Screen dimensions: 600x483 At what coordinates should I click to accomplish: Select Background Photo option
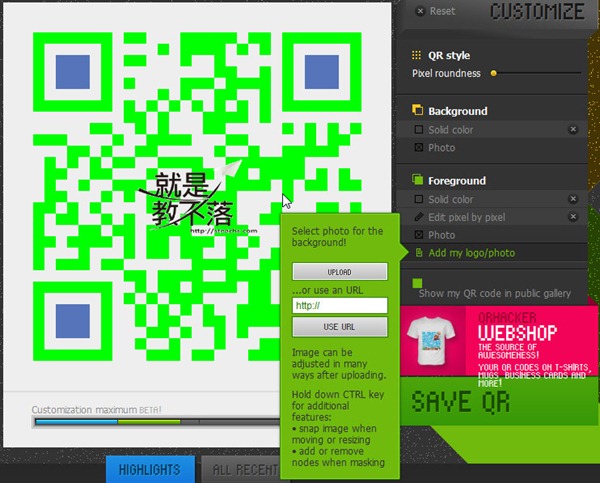(x=435, y=148)
